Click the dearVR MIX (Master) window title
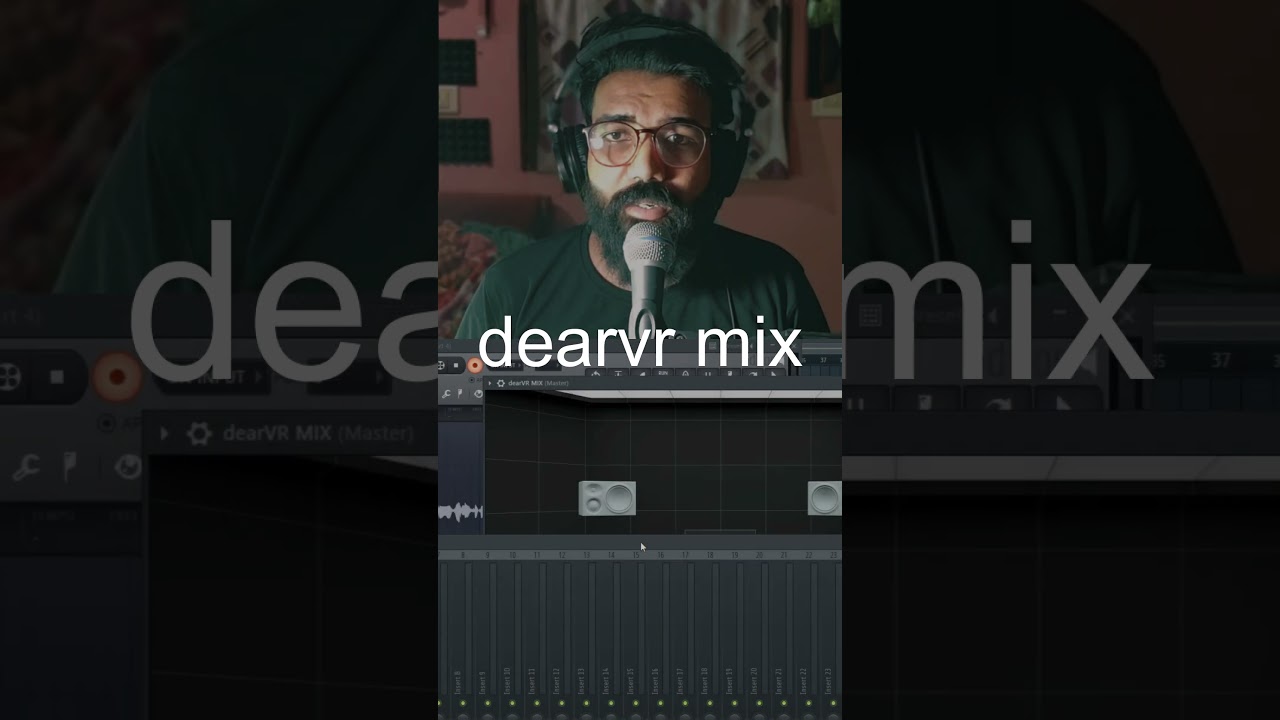1280x720 pixels. point(538,383)
